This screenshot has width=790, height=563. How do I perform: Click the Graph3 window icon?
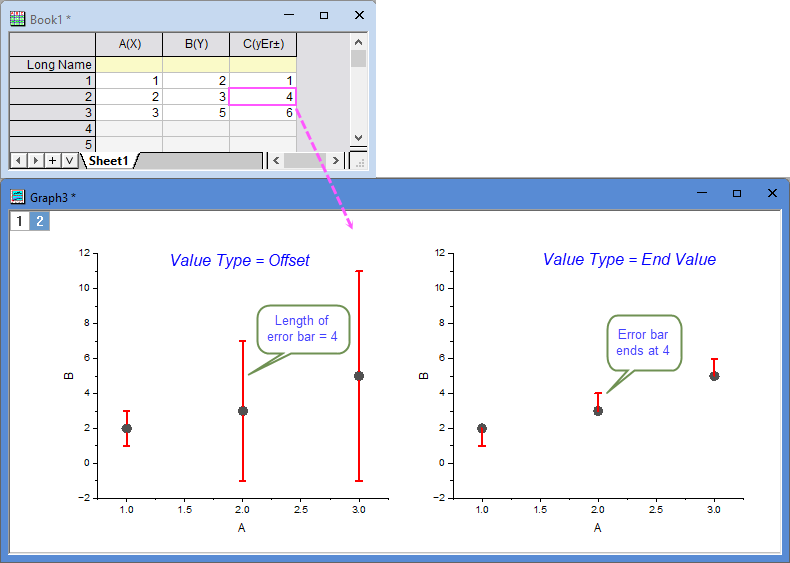pos(17,196)
